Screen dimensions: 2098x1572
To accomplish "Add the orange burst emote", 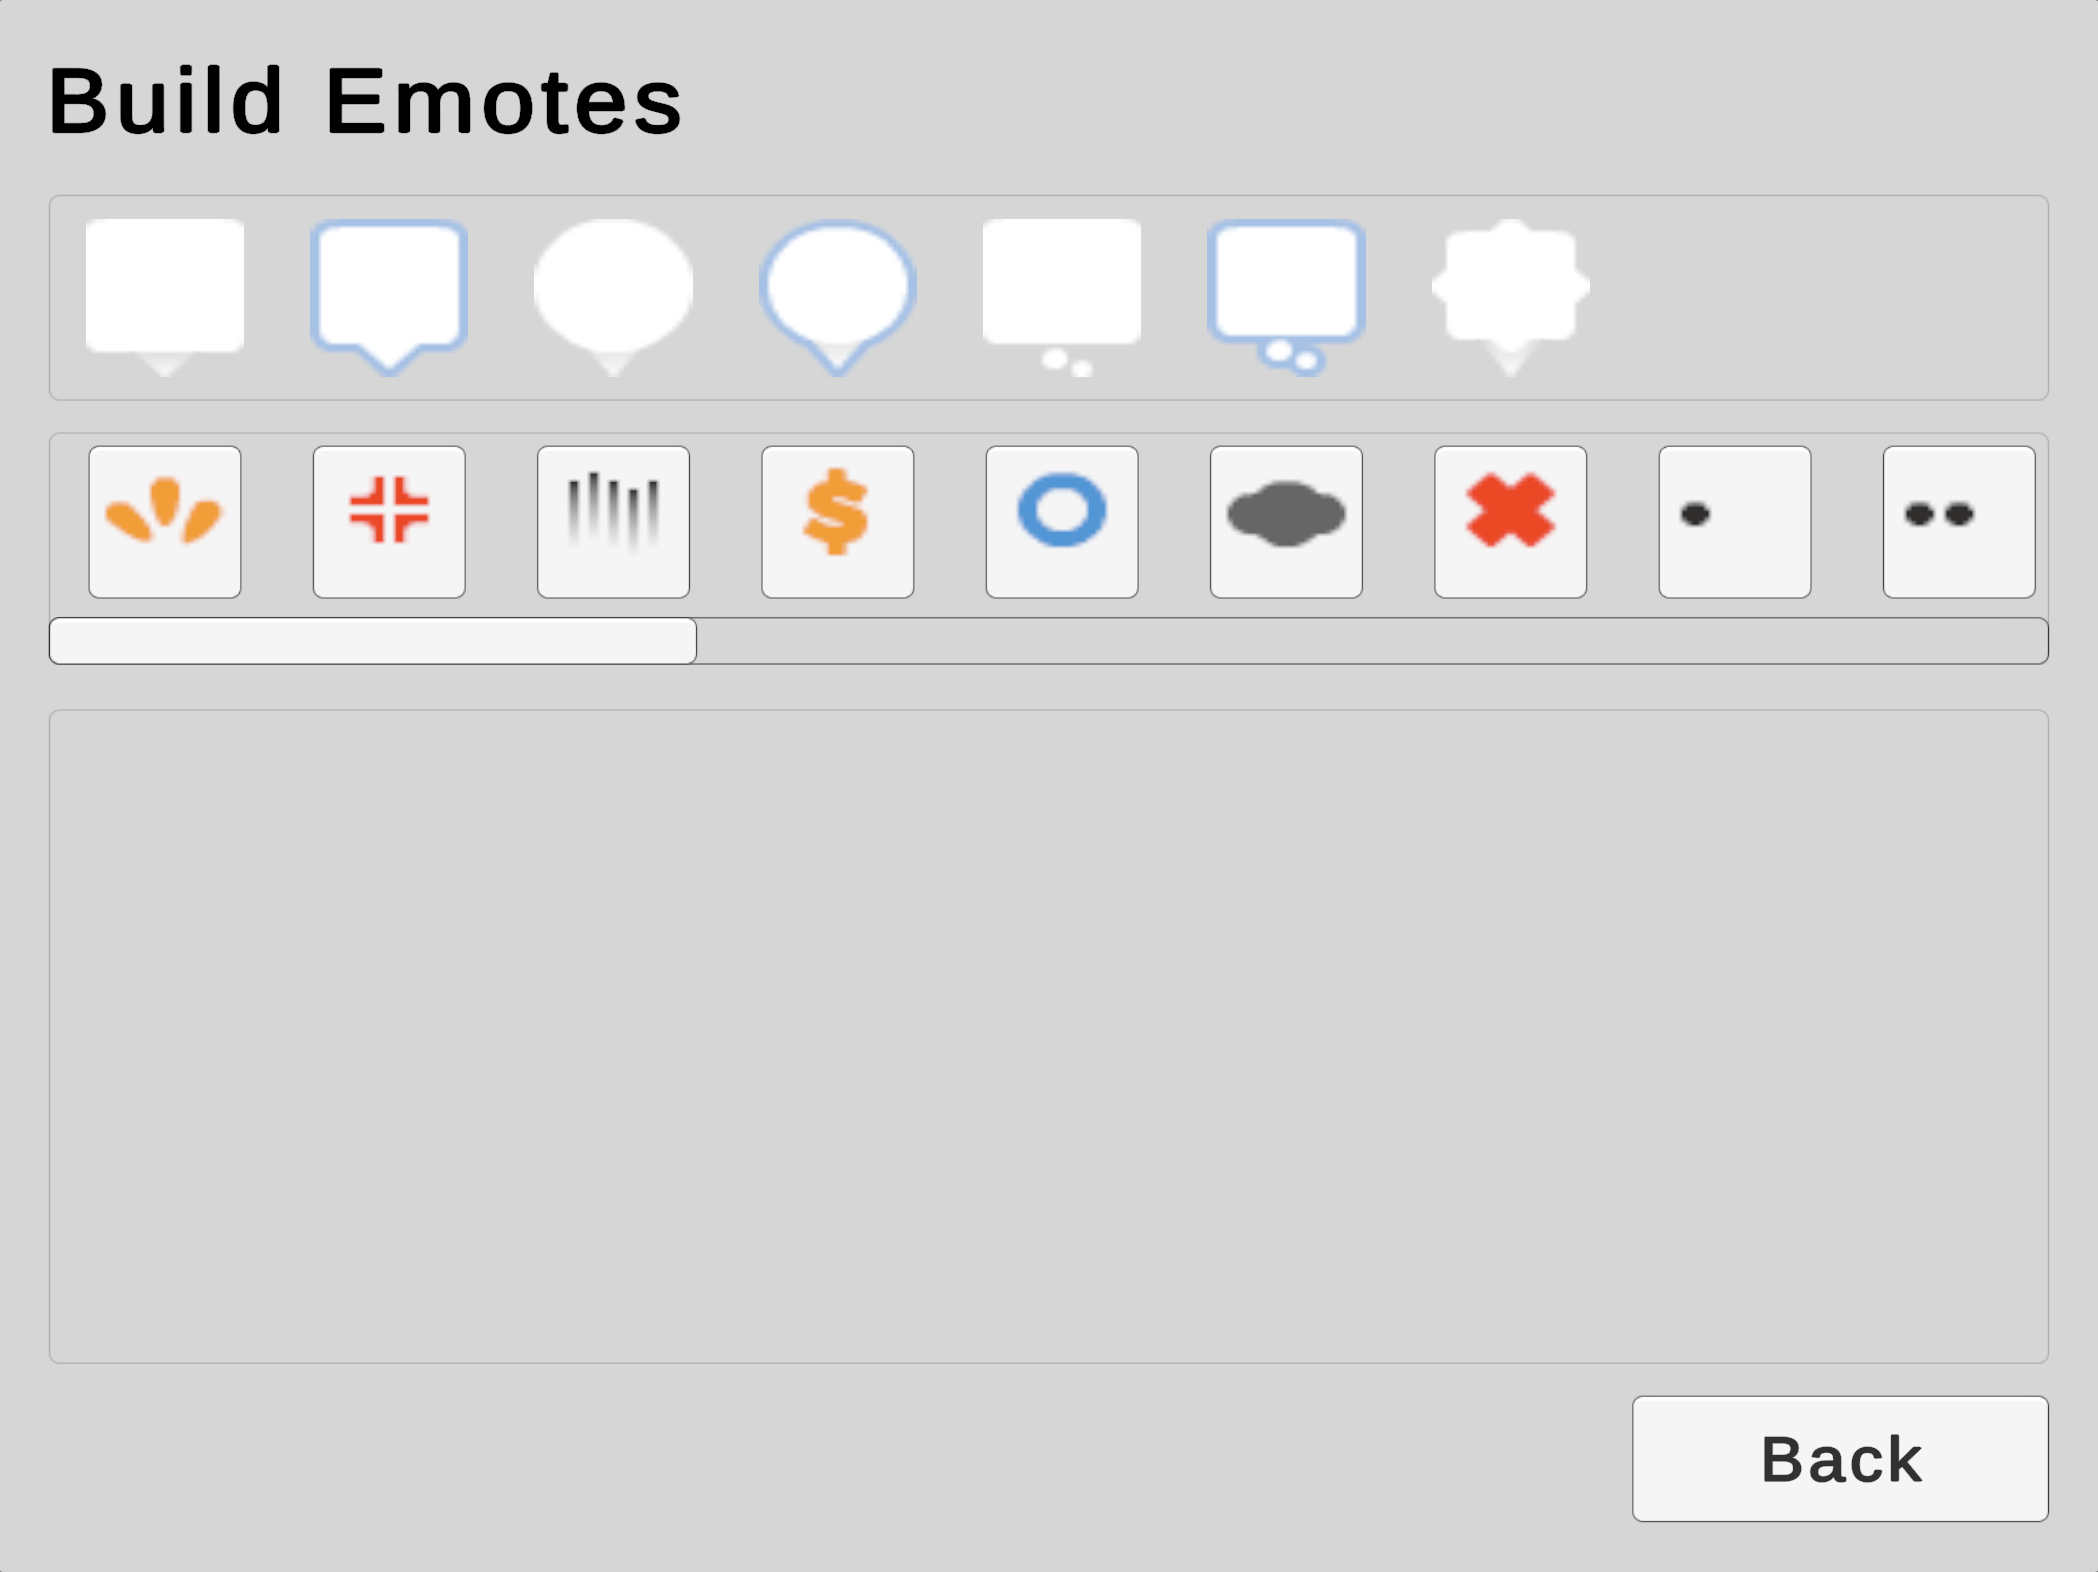I will click(x=165, y=522).
